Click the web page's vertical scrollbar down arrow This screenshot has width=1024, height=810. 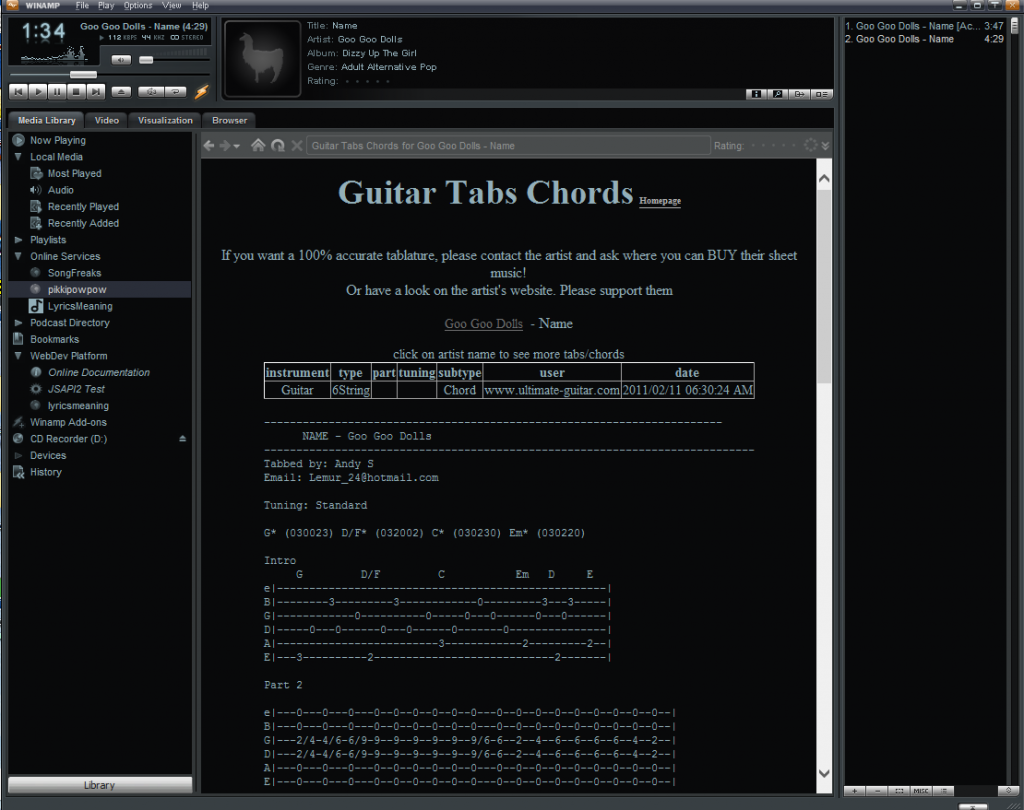coord(824,773)
